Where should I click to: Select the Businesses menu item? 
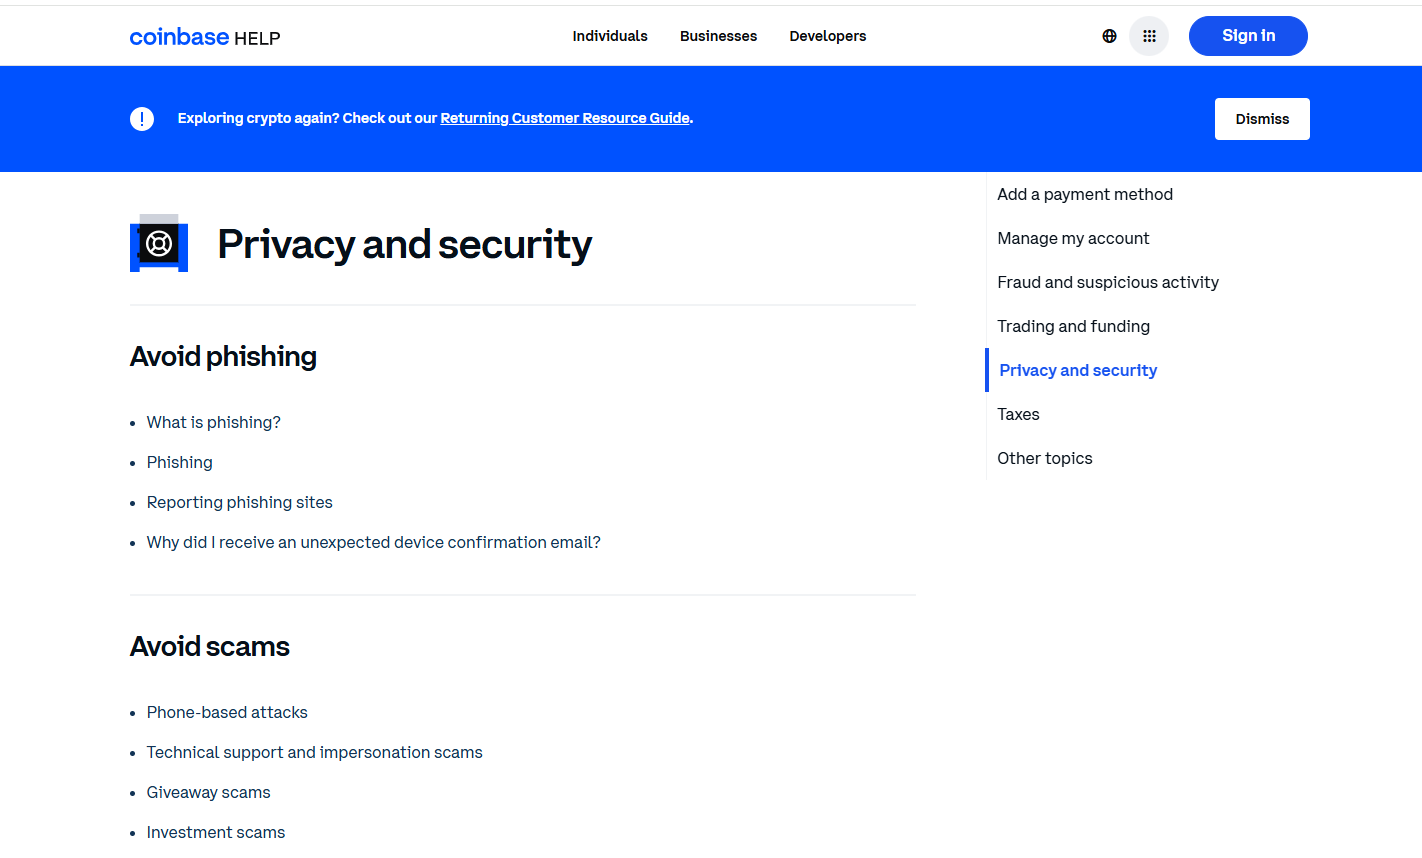tap(718, 36)
